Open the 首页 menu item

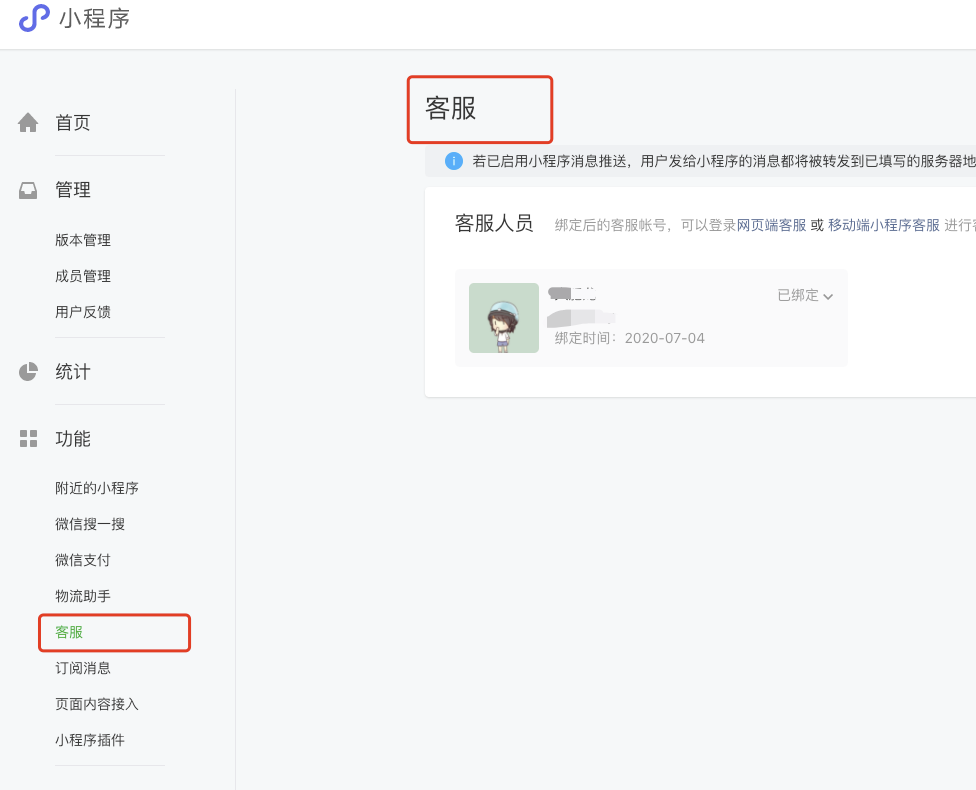(73, 123)
